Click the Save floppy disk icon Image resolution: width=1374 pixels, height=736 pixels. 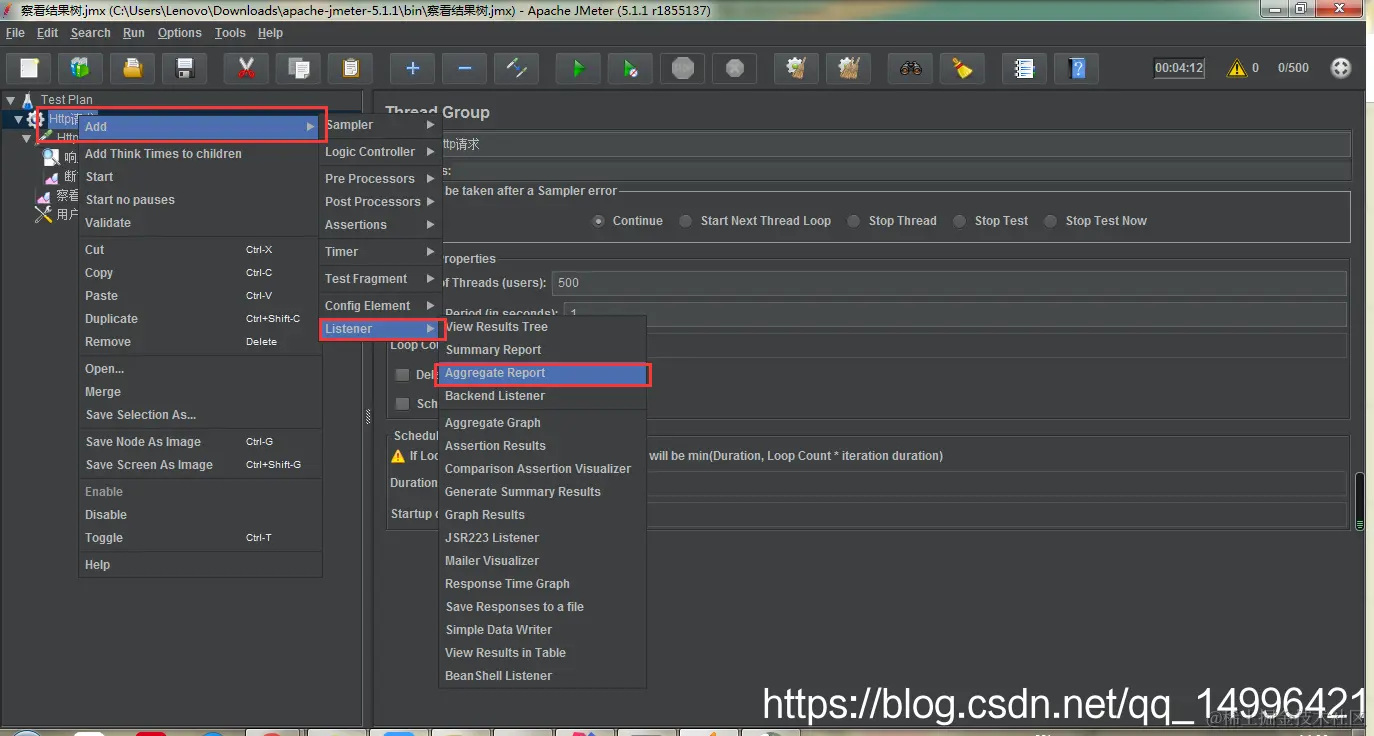[184, 68]
